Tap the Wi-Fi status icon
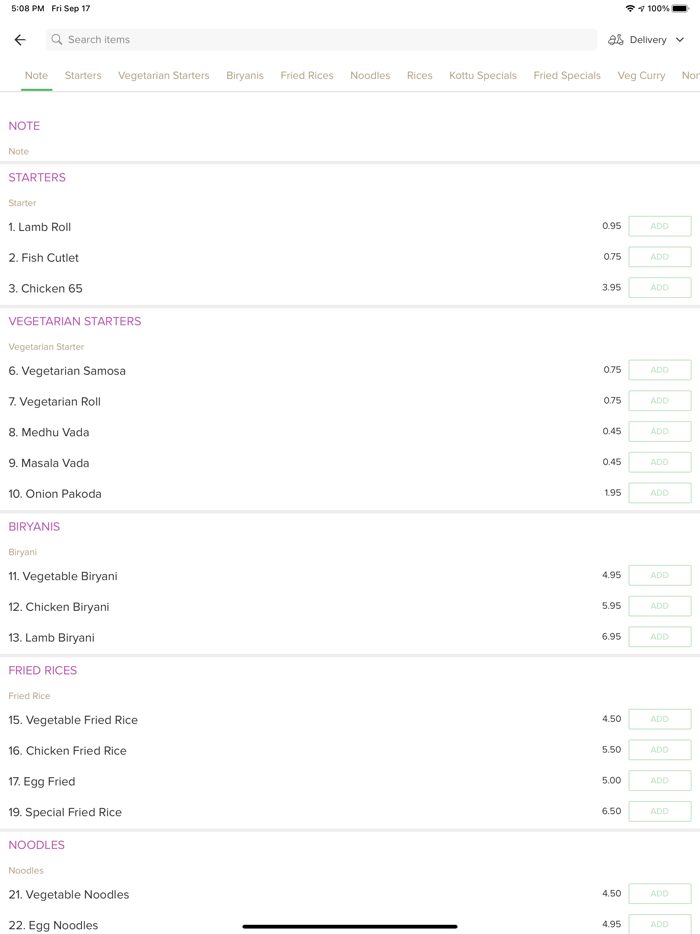 (x=629, y=8)
